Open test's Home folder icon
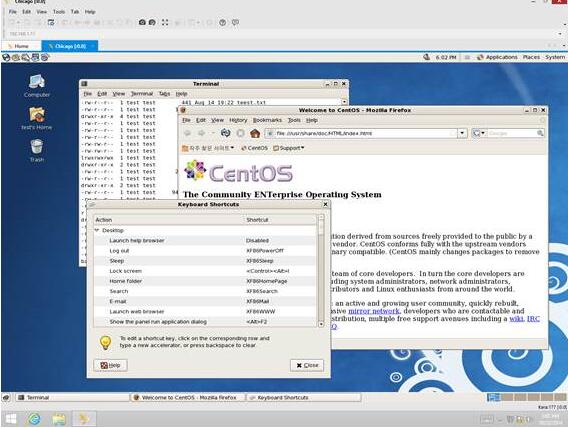The height and width of the screenshot is (428, 568). pos(37,118)
